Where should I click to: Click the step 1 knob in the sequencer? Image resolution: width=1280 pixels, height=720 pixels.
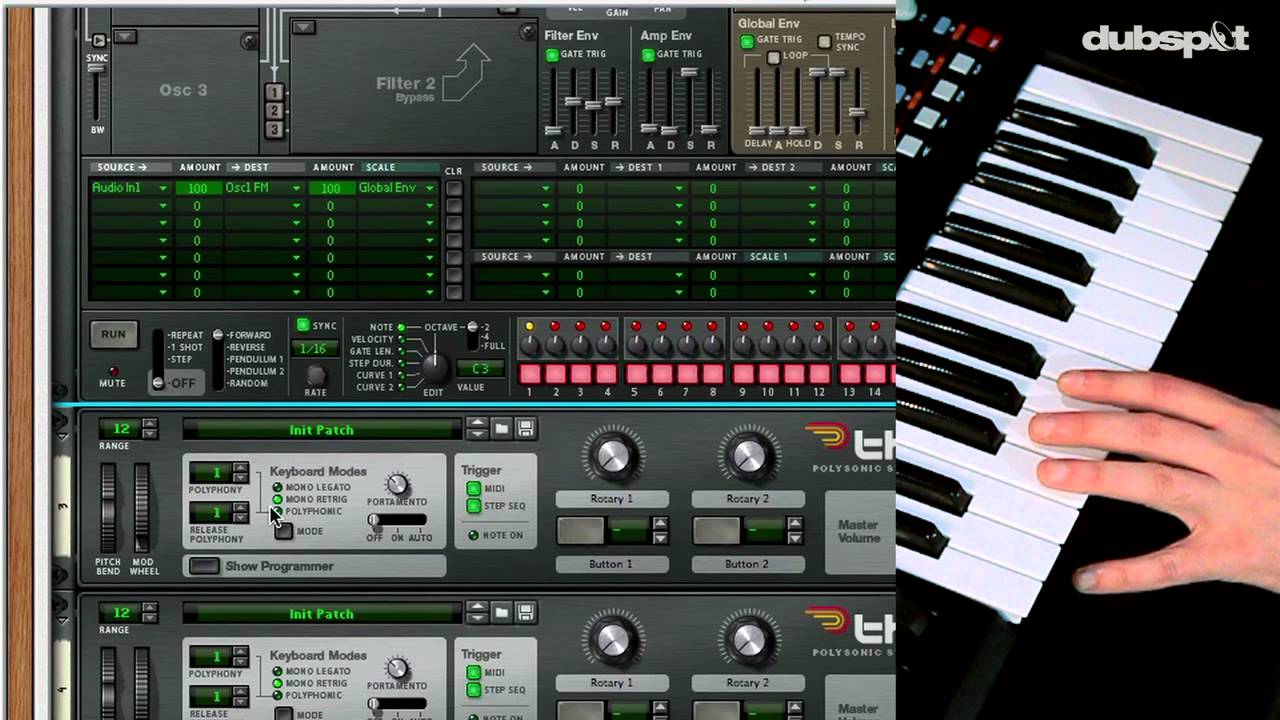pos(530,345)
